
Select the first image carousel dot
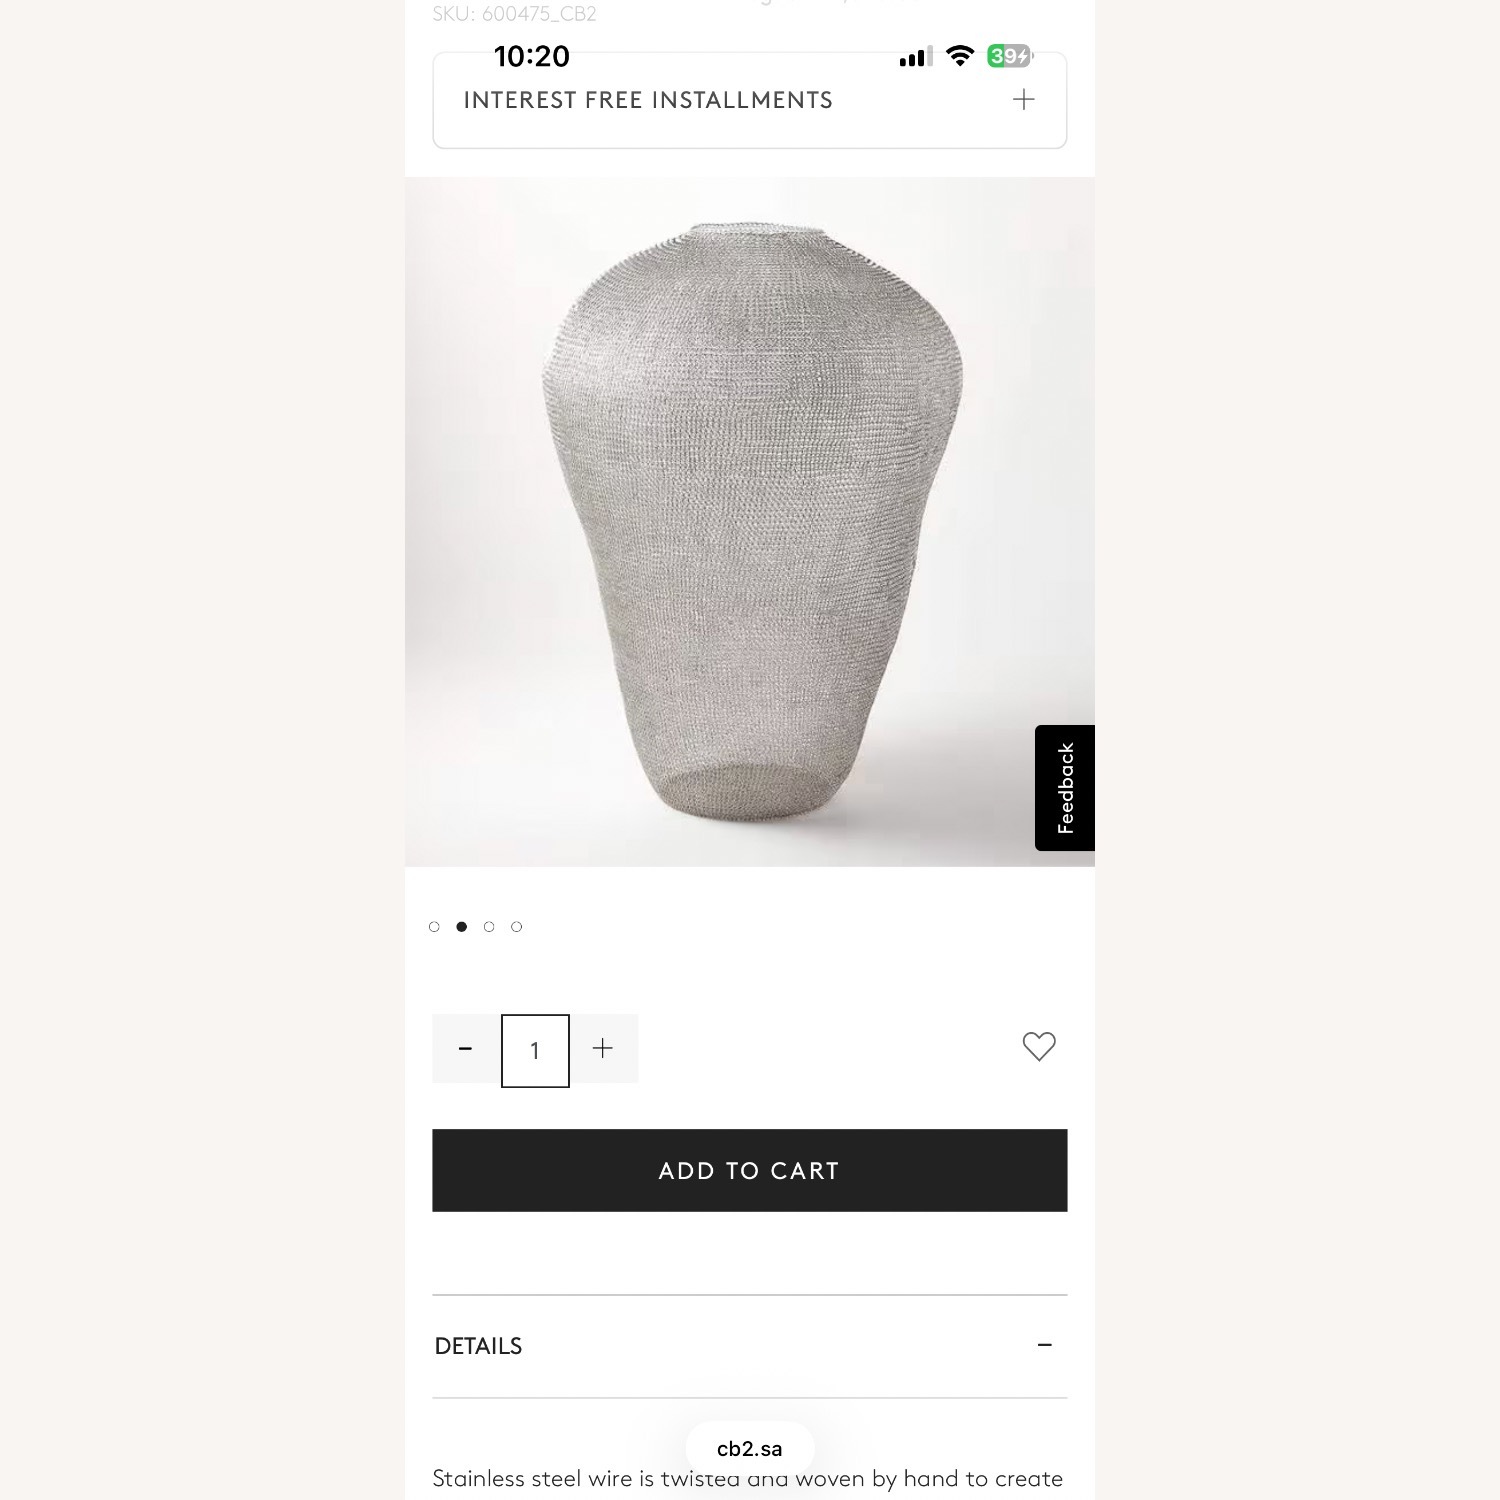point(434,927)
